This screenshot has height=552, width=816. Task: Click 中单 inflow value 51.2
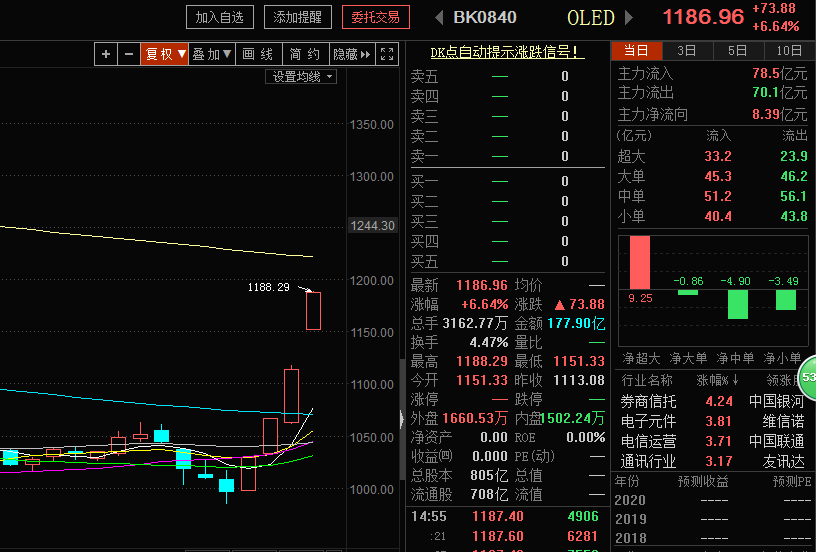(718, 196)
